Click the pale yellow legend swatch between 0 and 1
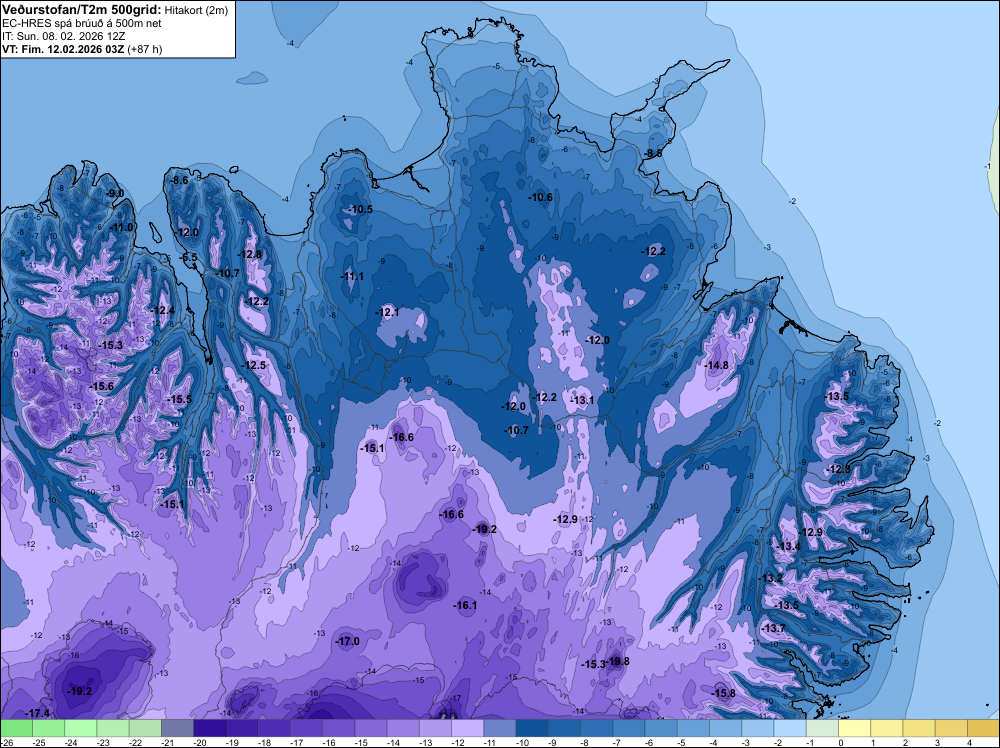Image resolution: width=1000 pixels, height=748 pixels. pyautogui.click(x=855, y=728)
